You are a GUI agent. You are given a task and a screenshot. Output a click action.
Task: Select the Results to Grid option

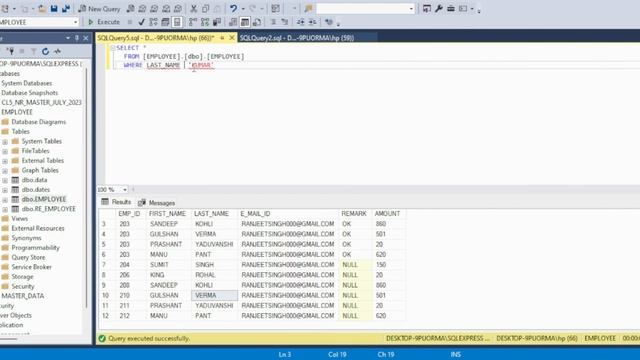(x=245, y=22)
